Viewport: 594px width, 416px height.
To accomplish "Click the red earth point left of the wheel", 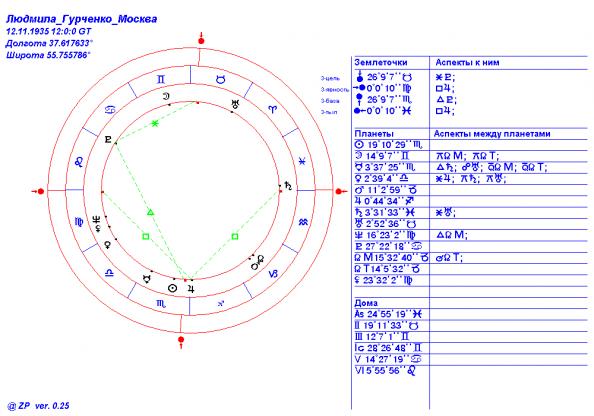I will (39, 192).
